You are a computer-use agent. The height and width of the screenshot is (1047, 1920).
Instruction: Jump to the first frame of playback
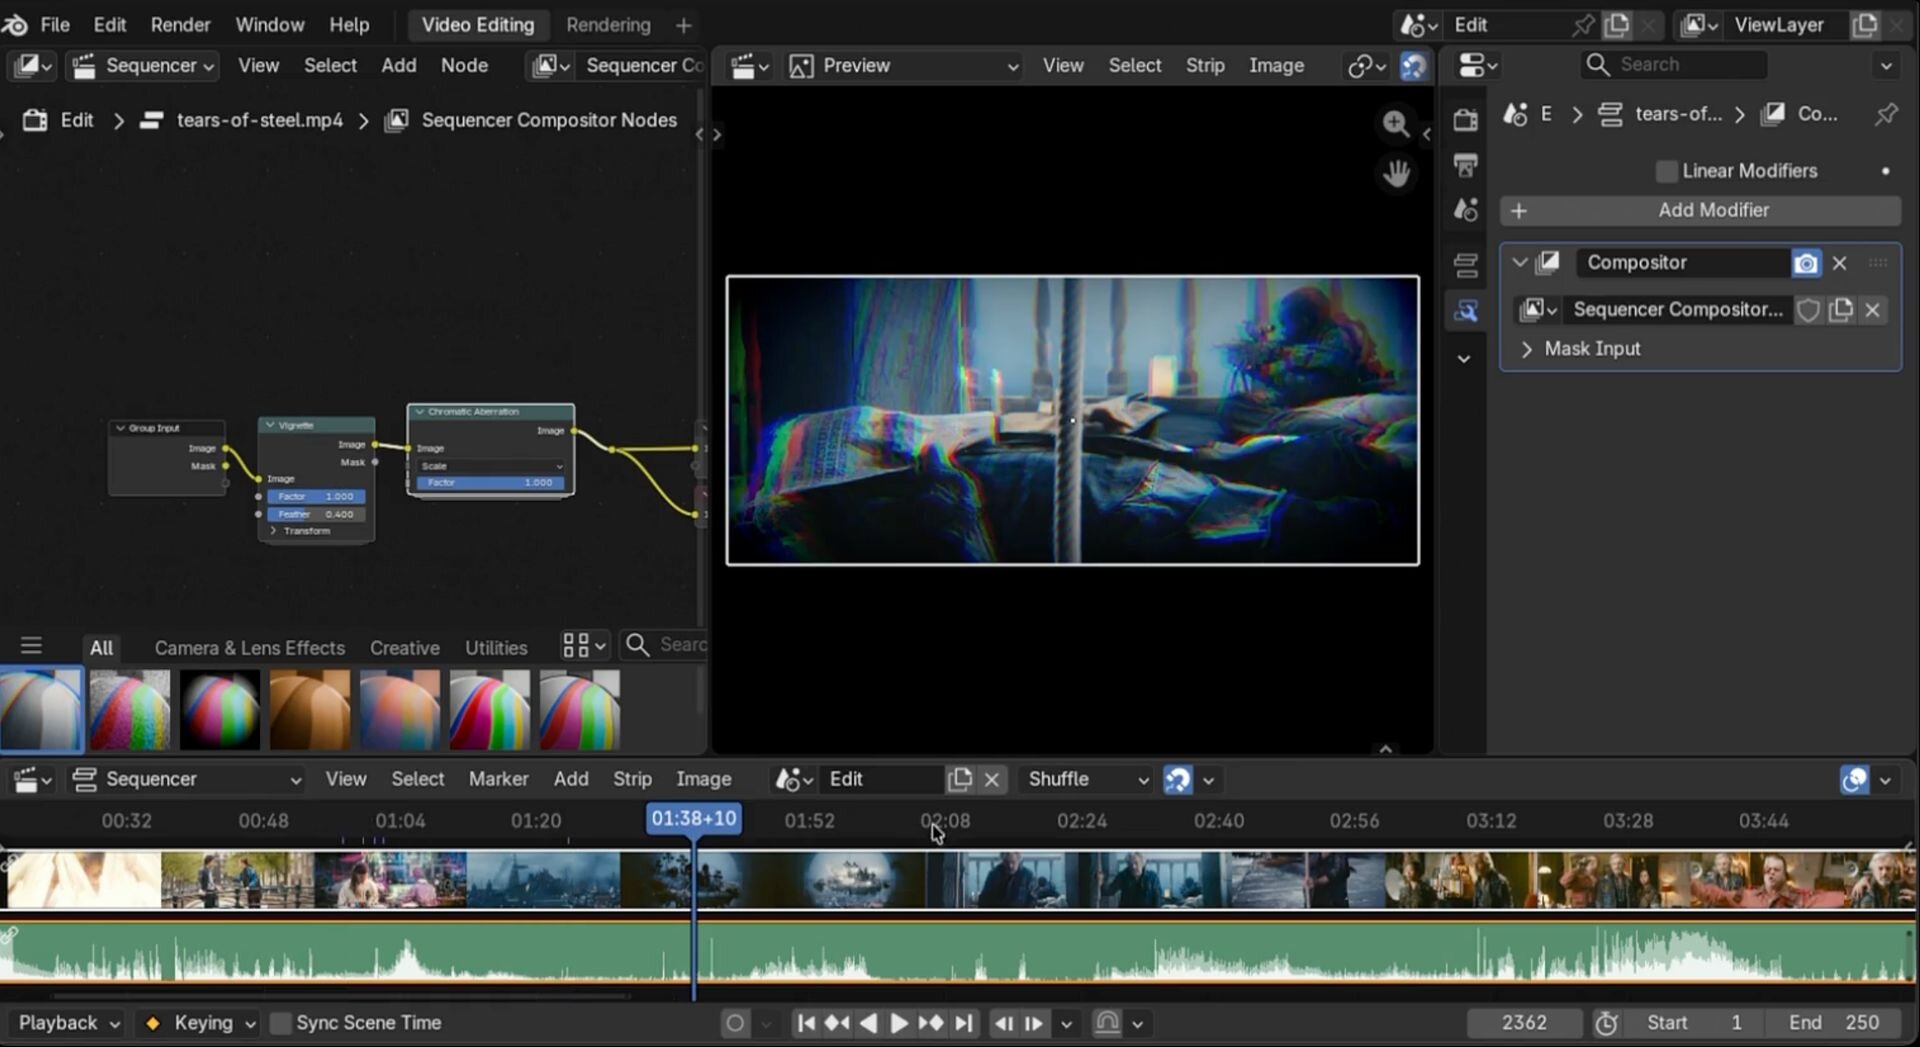click(x=805, y=1023)
